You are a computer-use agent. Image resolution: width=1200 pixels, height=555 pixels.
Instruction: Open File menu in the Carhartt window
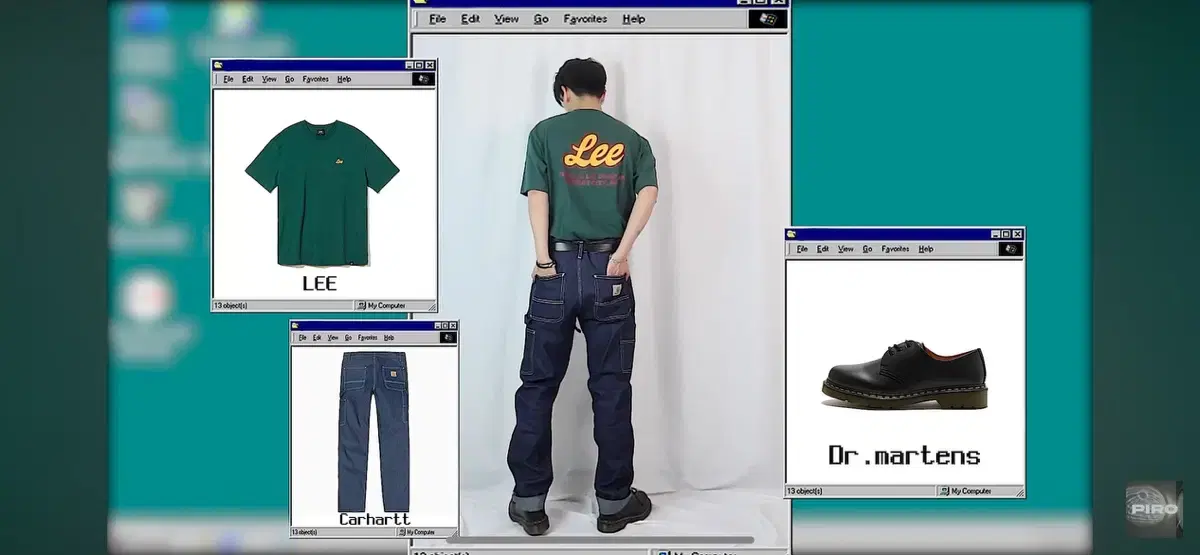click(302, 338)
